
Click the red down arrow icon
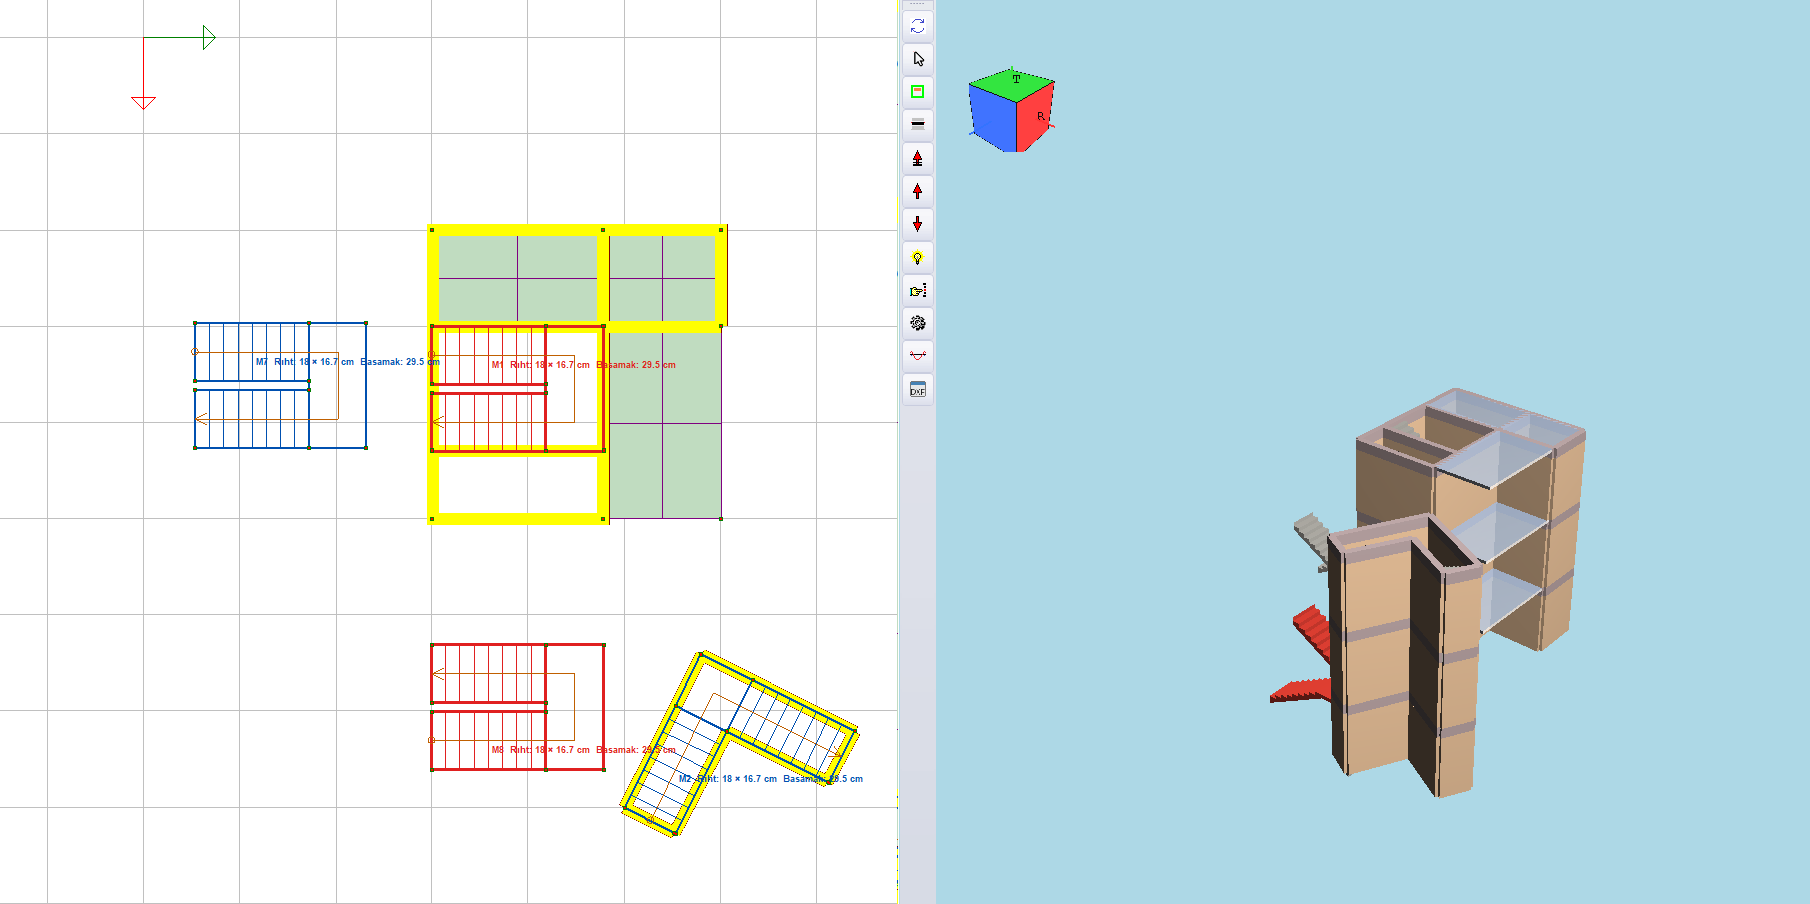click(917, 224)
